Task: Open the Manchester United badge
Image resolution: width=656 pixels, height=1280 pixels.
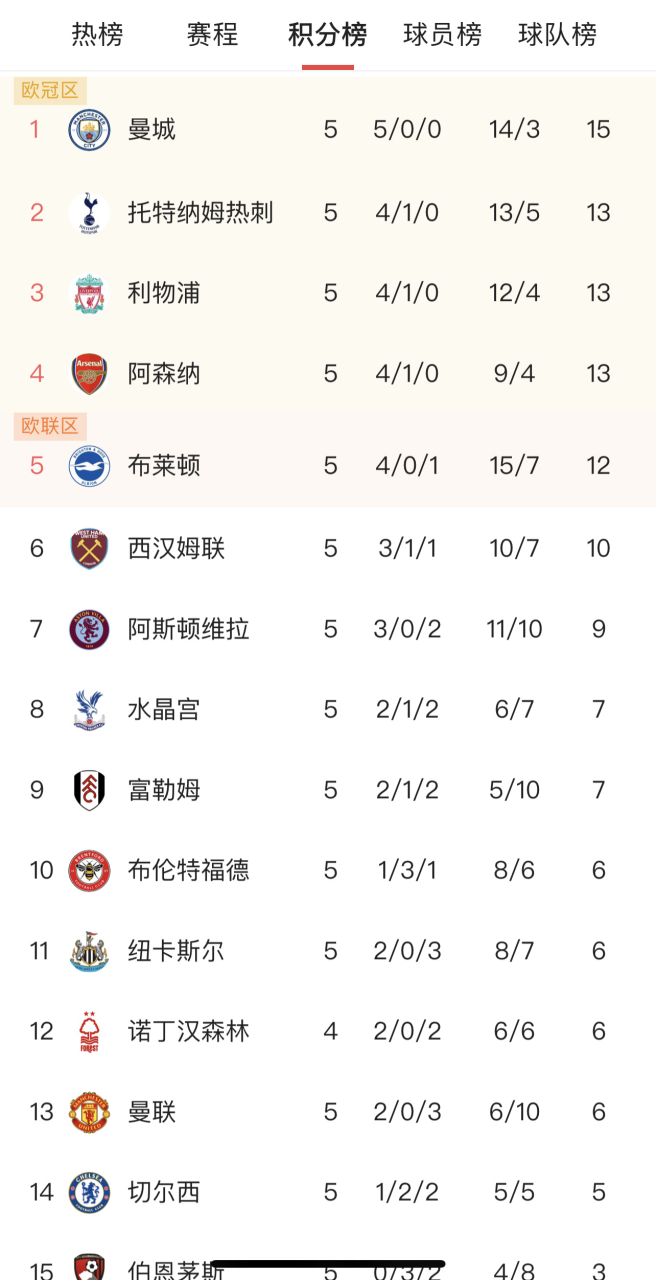Action: pos(91,1111)
